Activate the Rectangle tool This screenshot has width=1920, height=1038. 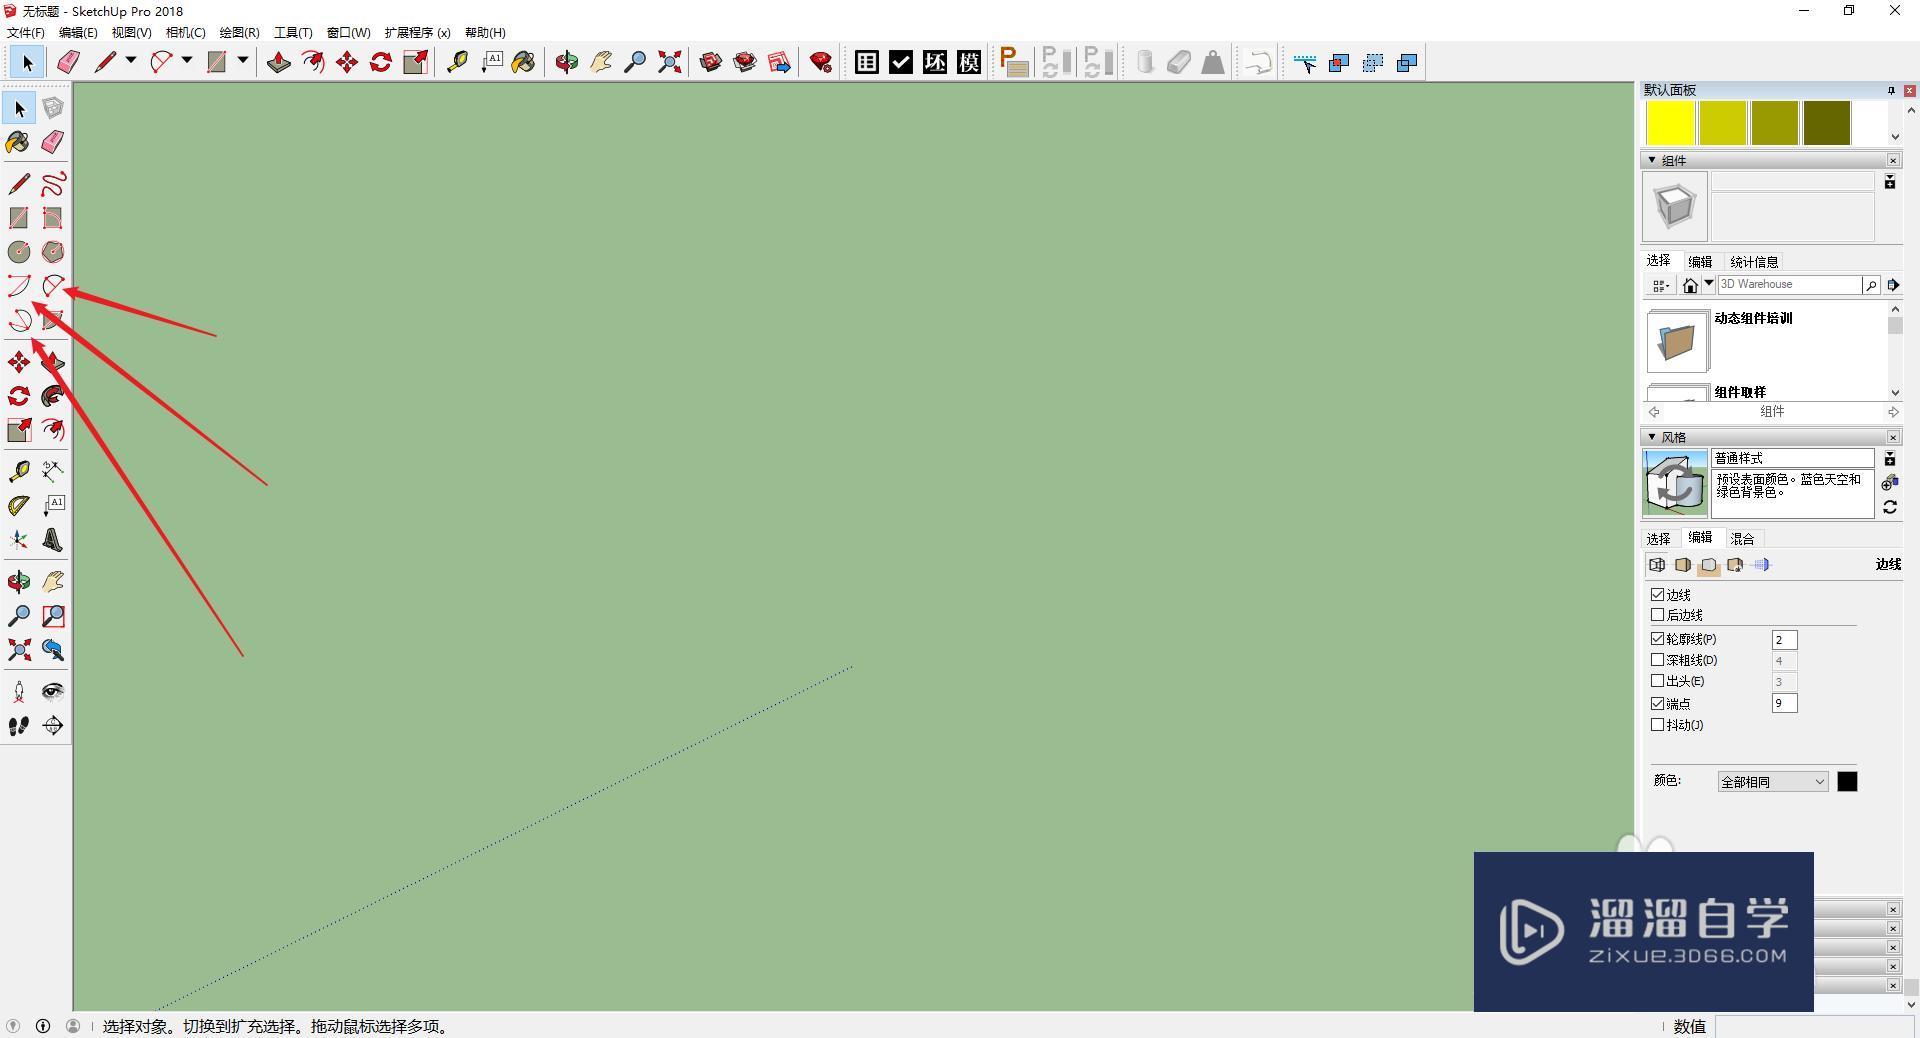(x=17, y=218)
